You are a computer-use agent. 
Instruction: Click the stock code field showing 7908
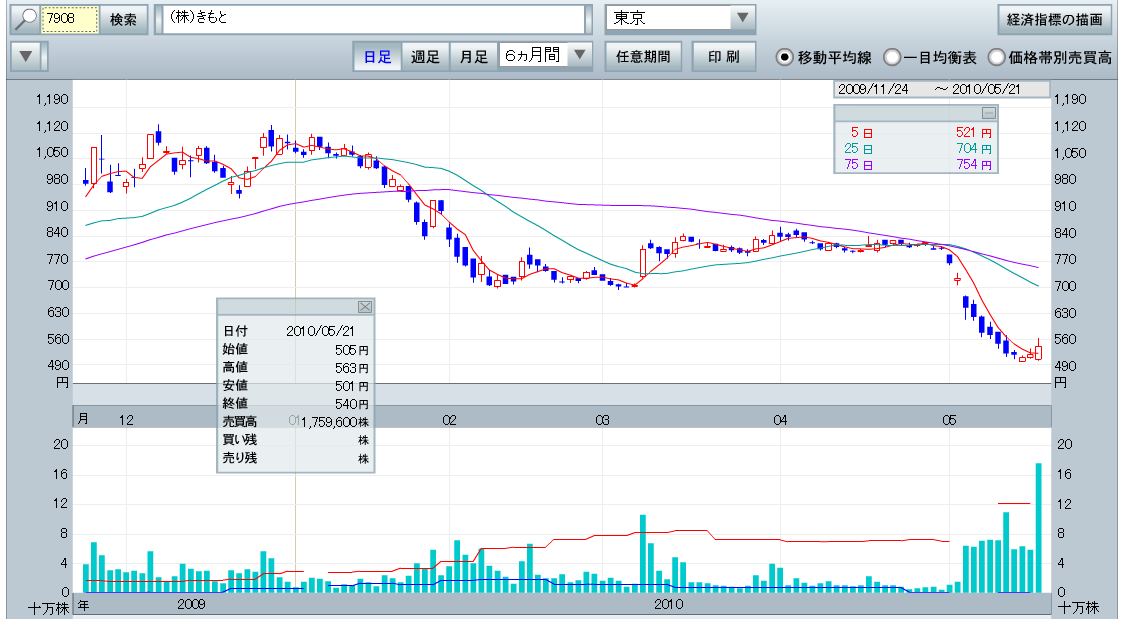click(69, 19)
